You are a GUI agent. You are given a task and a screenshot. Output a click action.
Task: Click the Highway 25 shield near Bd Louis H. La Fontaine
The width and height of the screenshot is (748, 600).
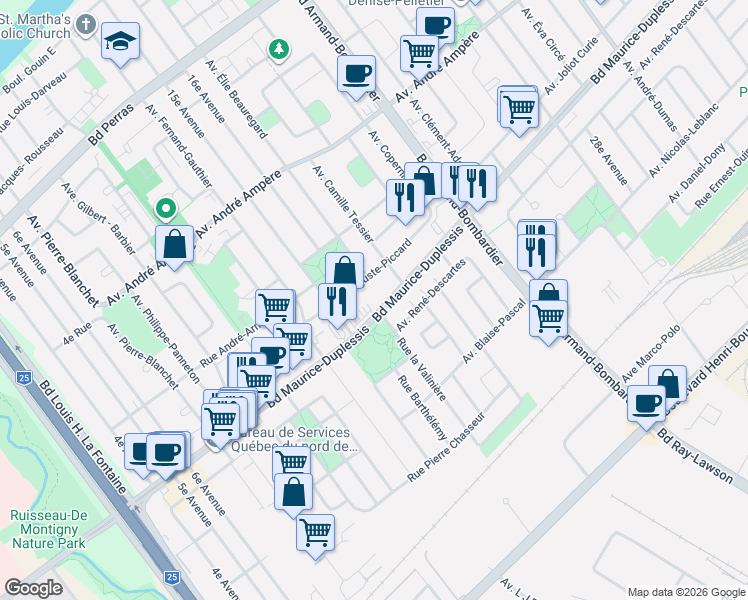[24, 379]
